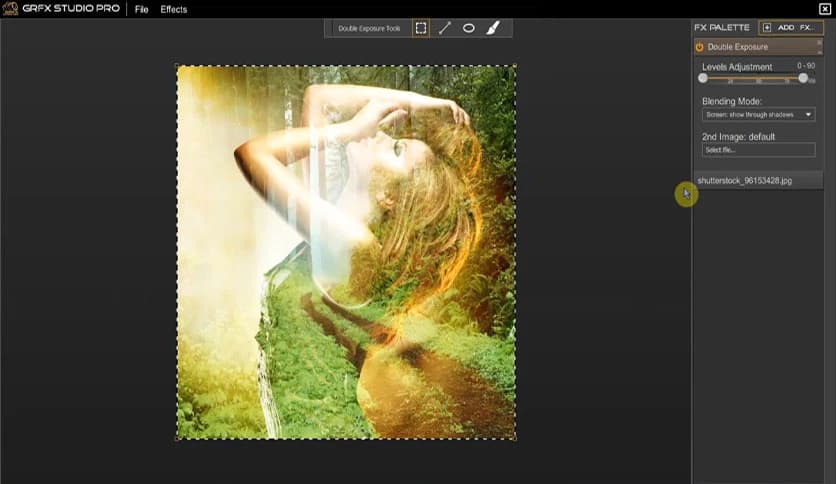The height and width of the screenshot is (484, 836).
Task: Click Select file for 2nd Image
Action: [758, 150]
